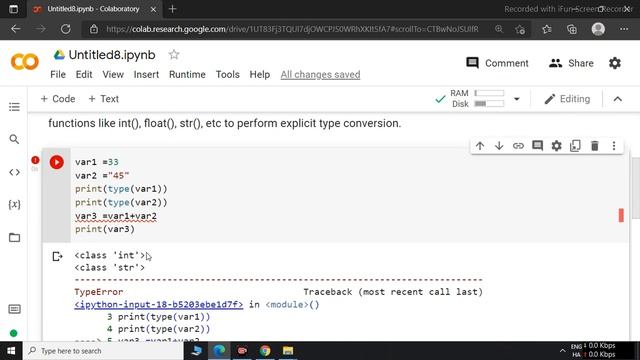This screenshot has width=640, height=360.
Task: Rename notebook title Untitled8.ipynb
Action: [112, 55]
